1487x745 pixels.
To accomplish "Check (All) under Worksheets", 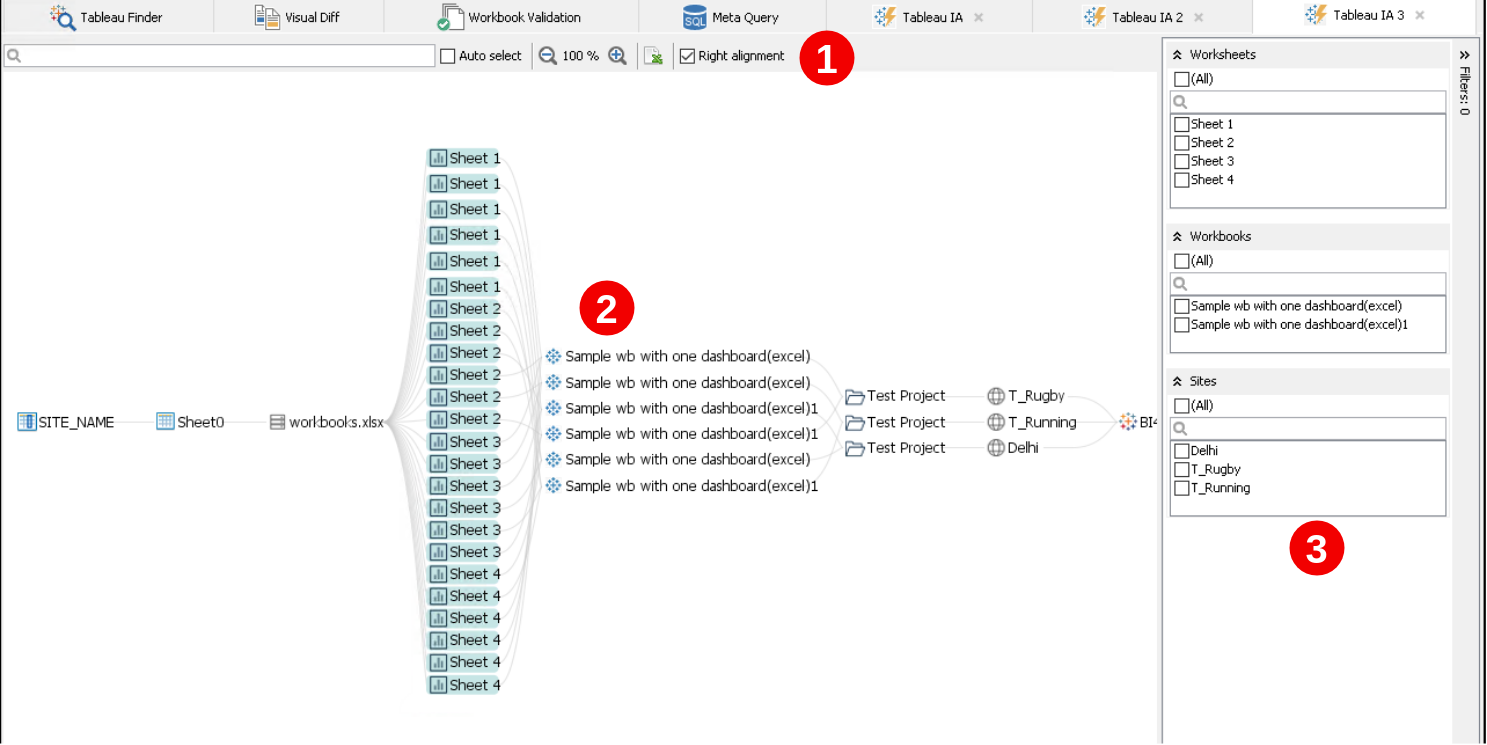I will coord(1181,79).
